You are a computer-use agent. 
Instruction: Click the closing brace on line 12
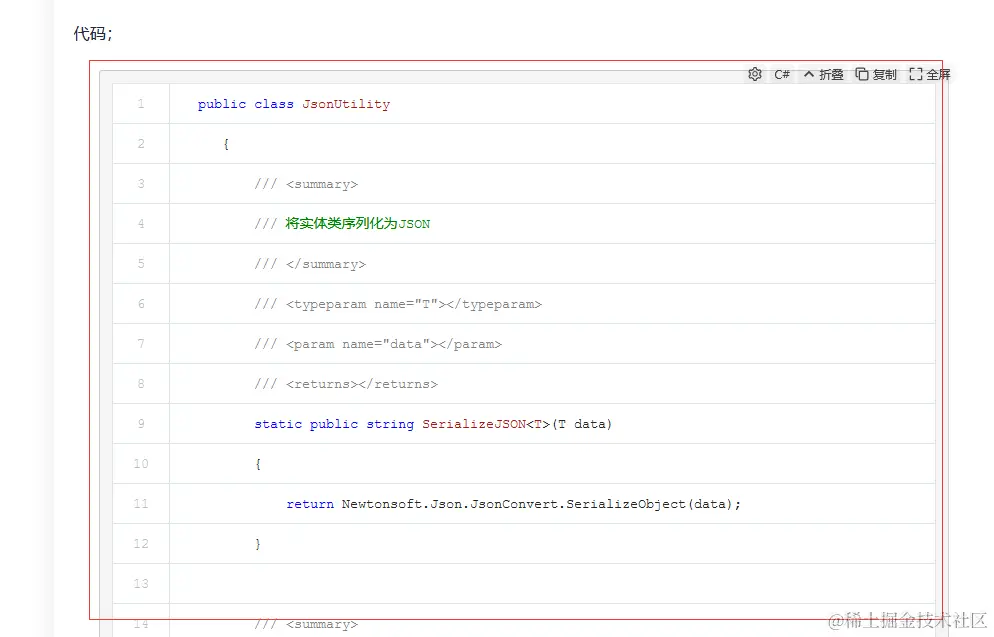(258, 544)
